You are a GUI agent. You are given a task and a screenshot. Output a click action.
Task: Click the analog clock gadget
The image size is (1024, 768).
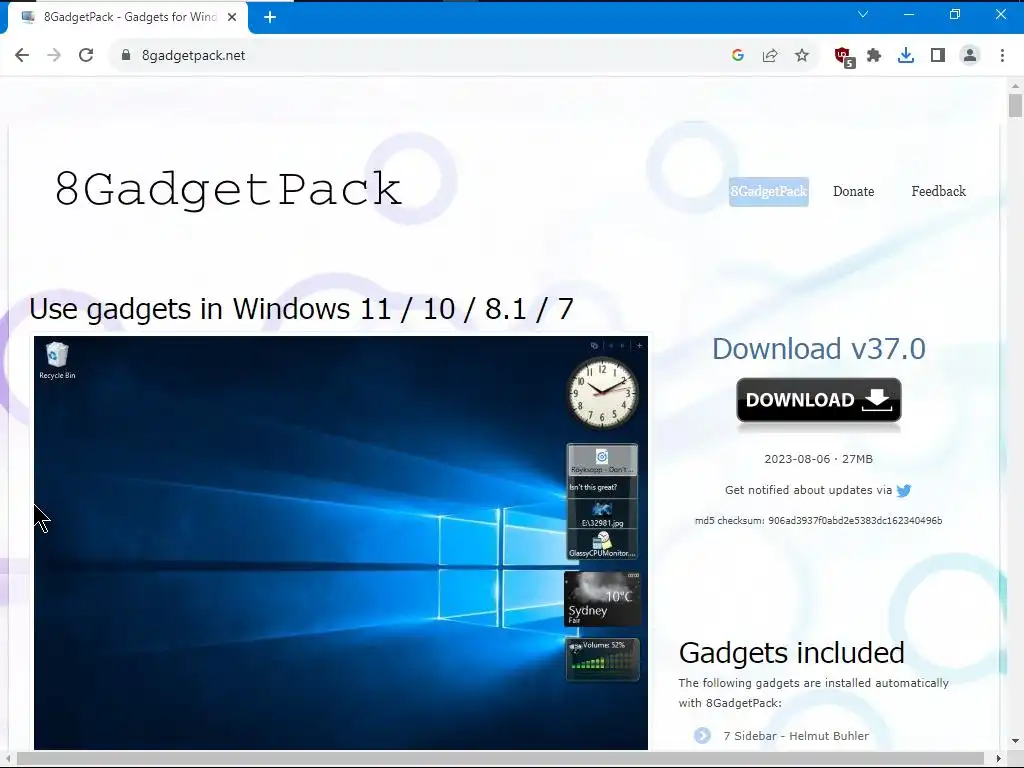(x=602, y=393)
